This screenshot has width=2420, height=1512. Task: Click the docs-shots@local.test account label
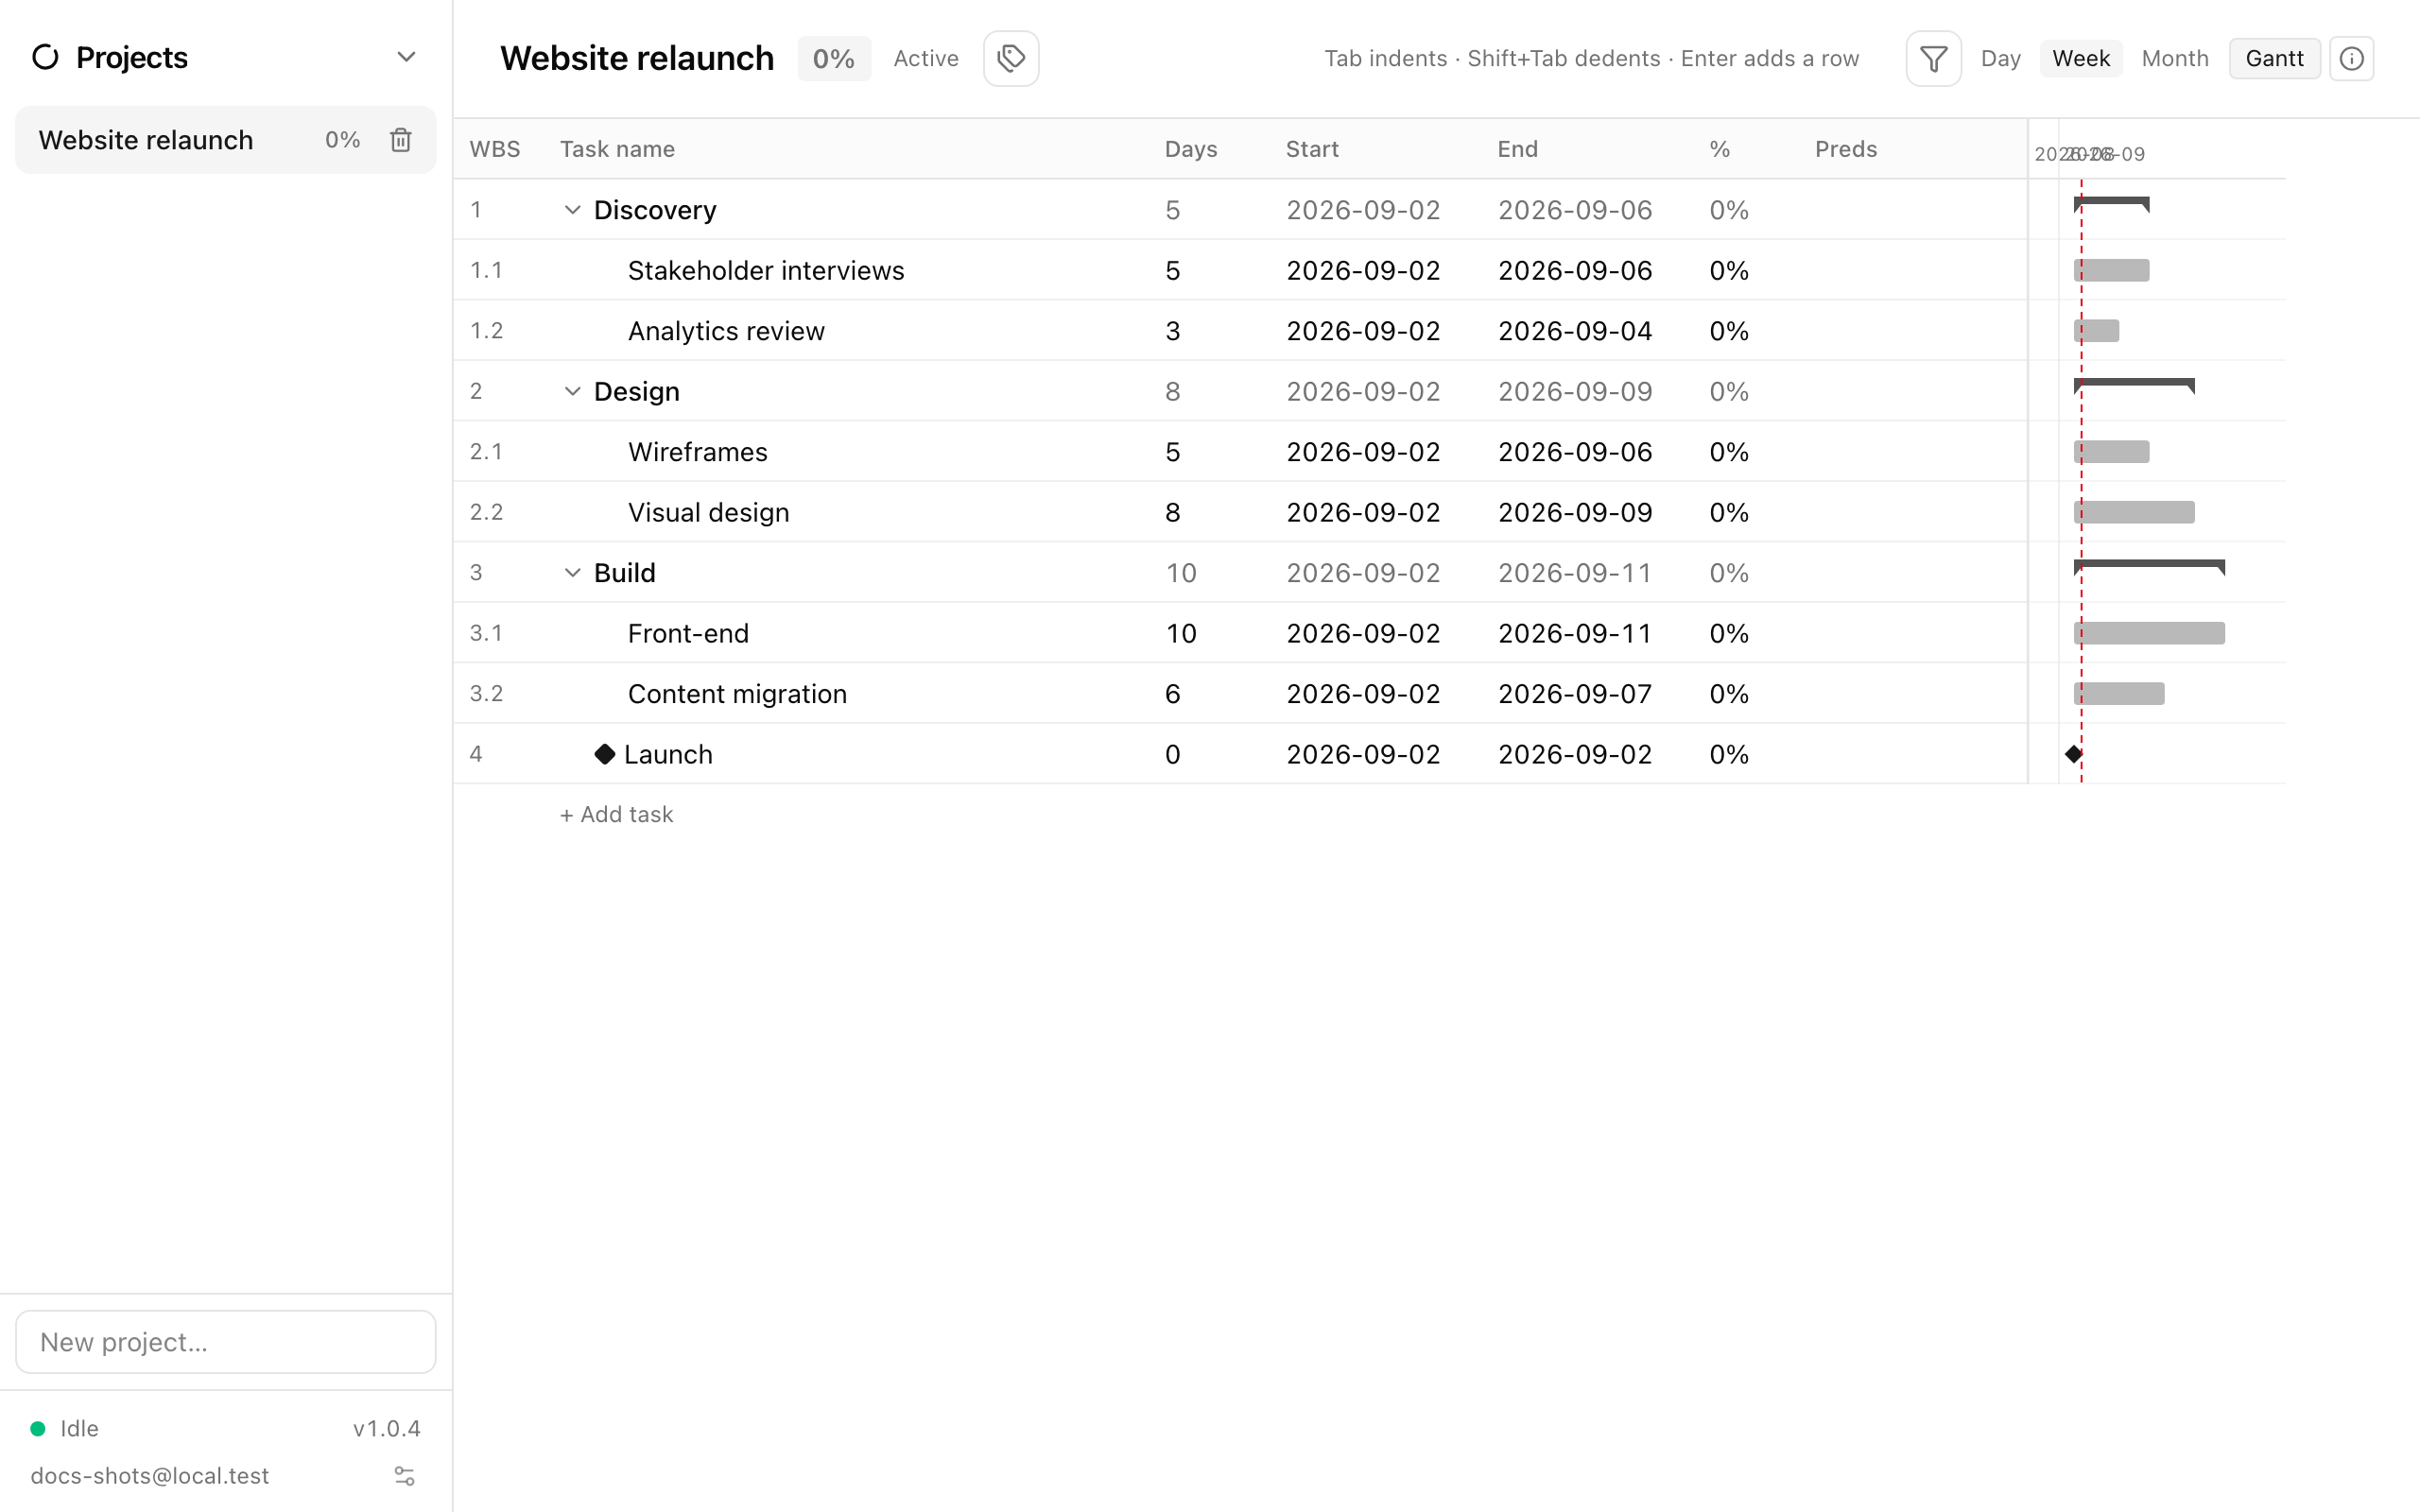[x=150, y=1476]
